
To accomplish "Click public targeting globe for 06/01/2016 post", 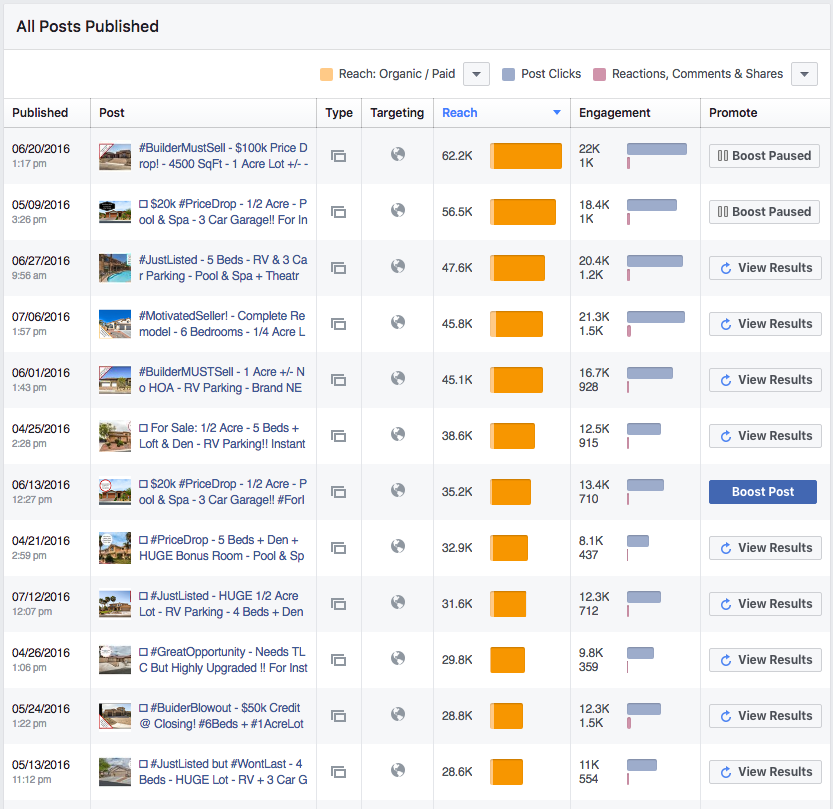I will 398,378.
